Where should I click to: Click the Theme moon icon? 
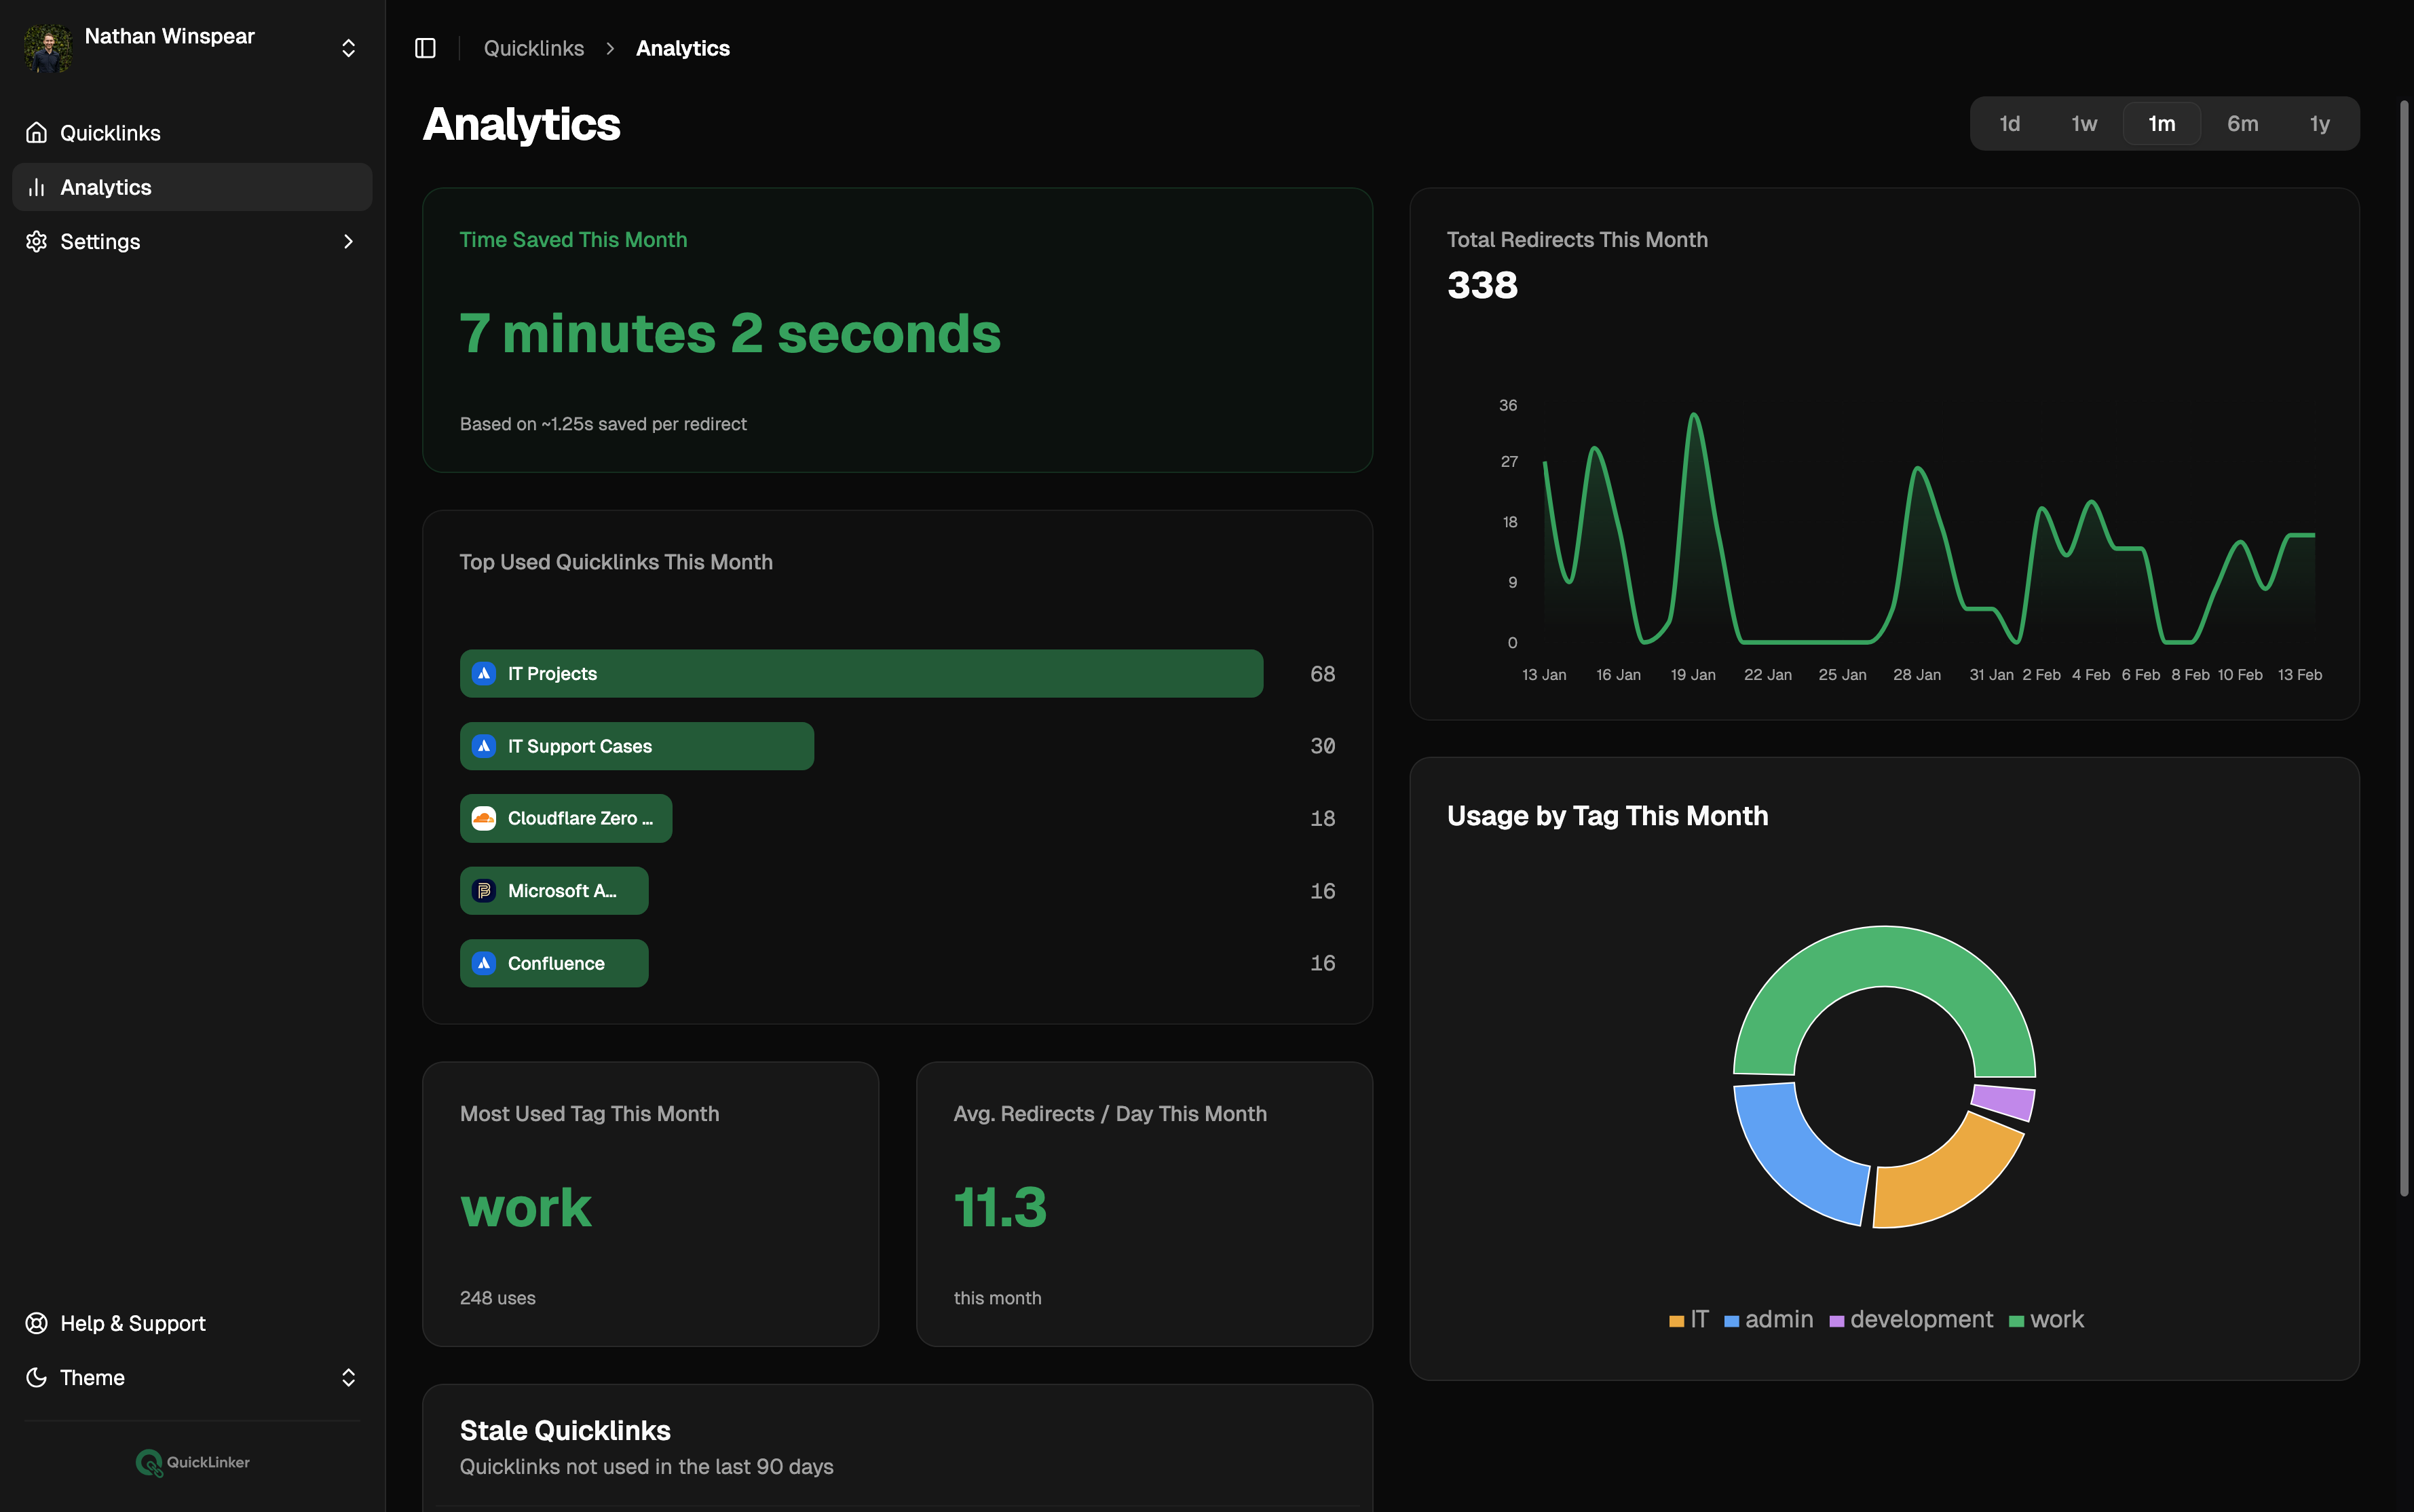(x=37, y=1377)
